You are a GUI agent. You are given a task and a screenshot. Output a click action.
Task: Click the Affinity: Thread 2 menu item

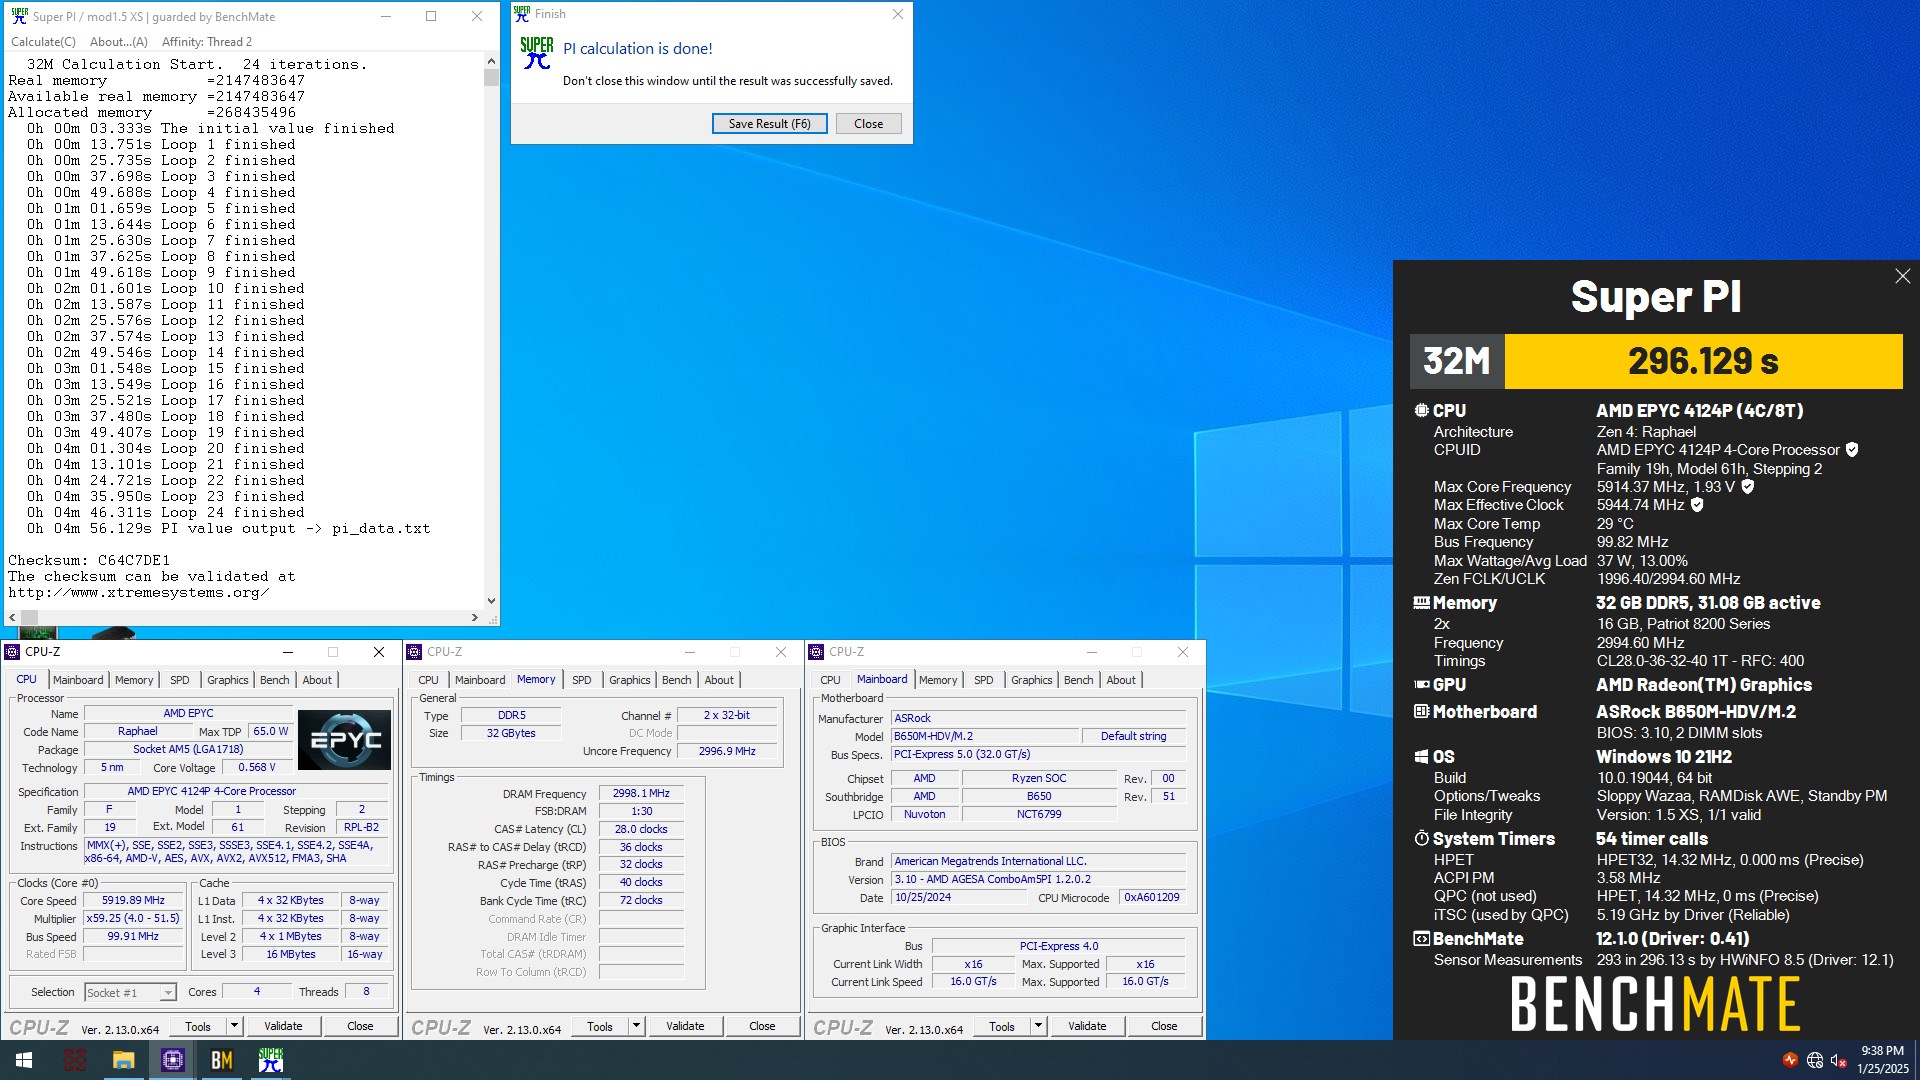(207, 42)
